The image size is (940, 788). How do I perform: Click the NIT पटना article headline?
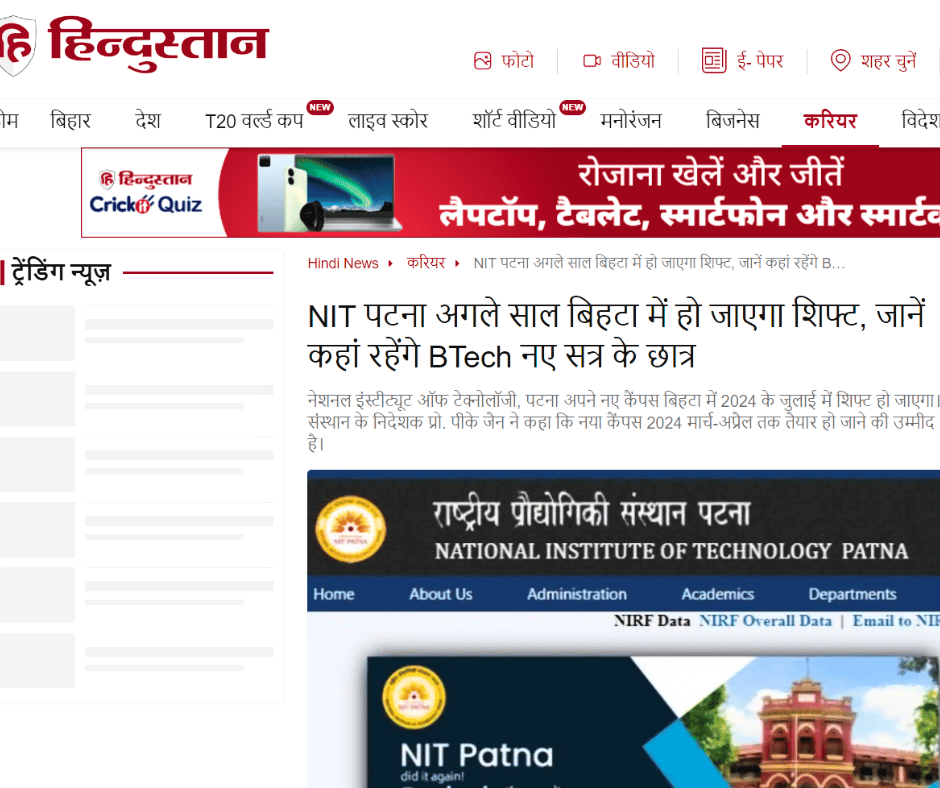point(617,336)
